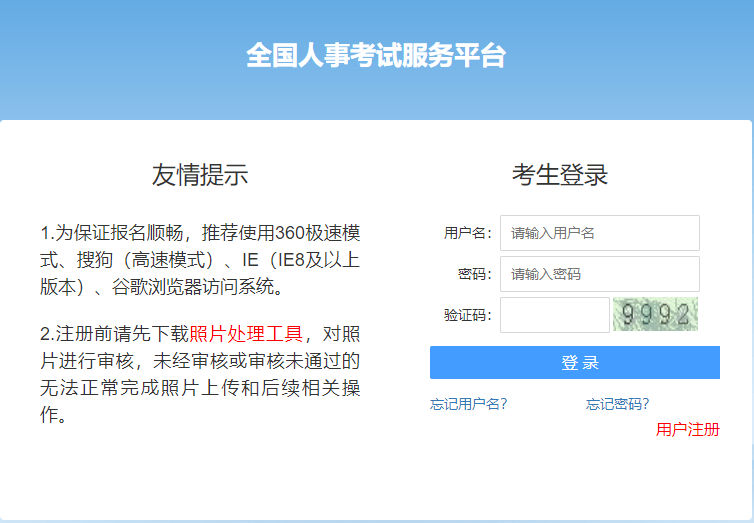Click the 用户名: field label
Image resolution: width=754 pixels, height=523 pixels.
[467, 233]
